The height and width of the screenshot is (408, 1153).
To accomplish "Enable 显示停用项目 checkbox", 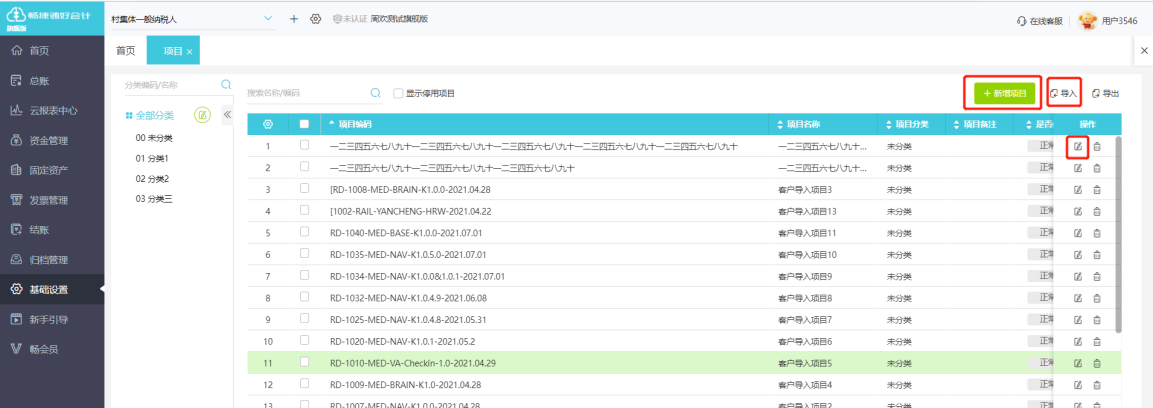I will [398, 93].
